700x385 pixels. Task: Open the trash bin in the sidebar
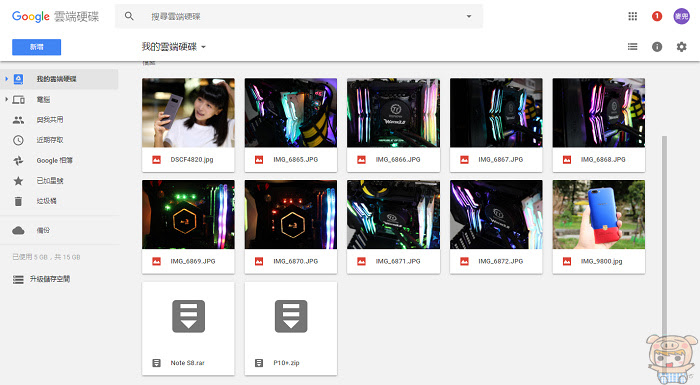click(46, 201)
